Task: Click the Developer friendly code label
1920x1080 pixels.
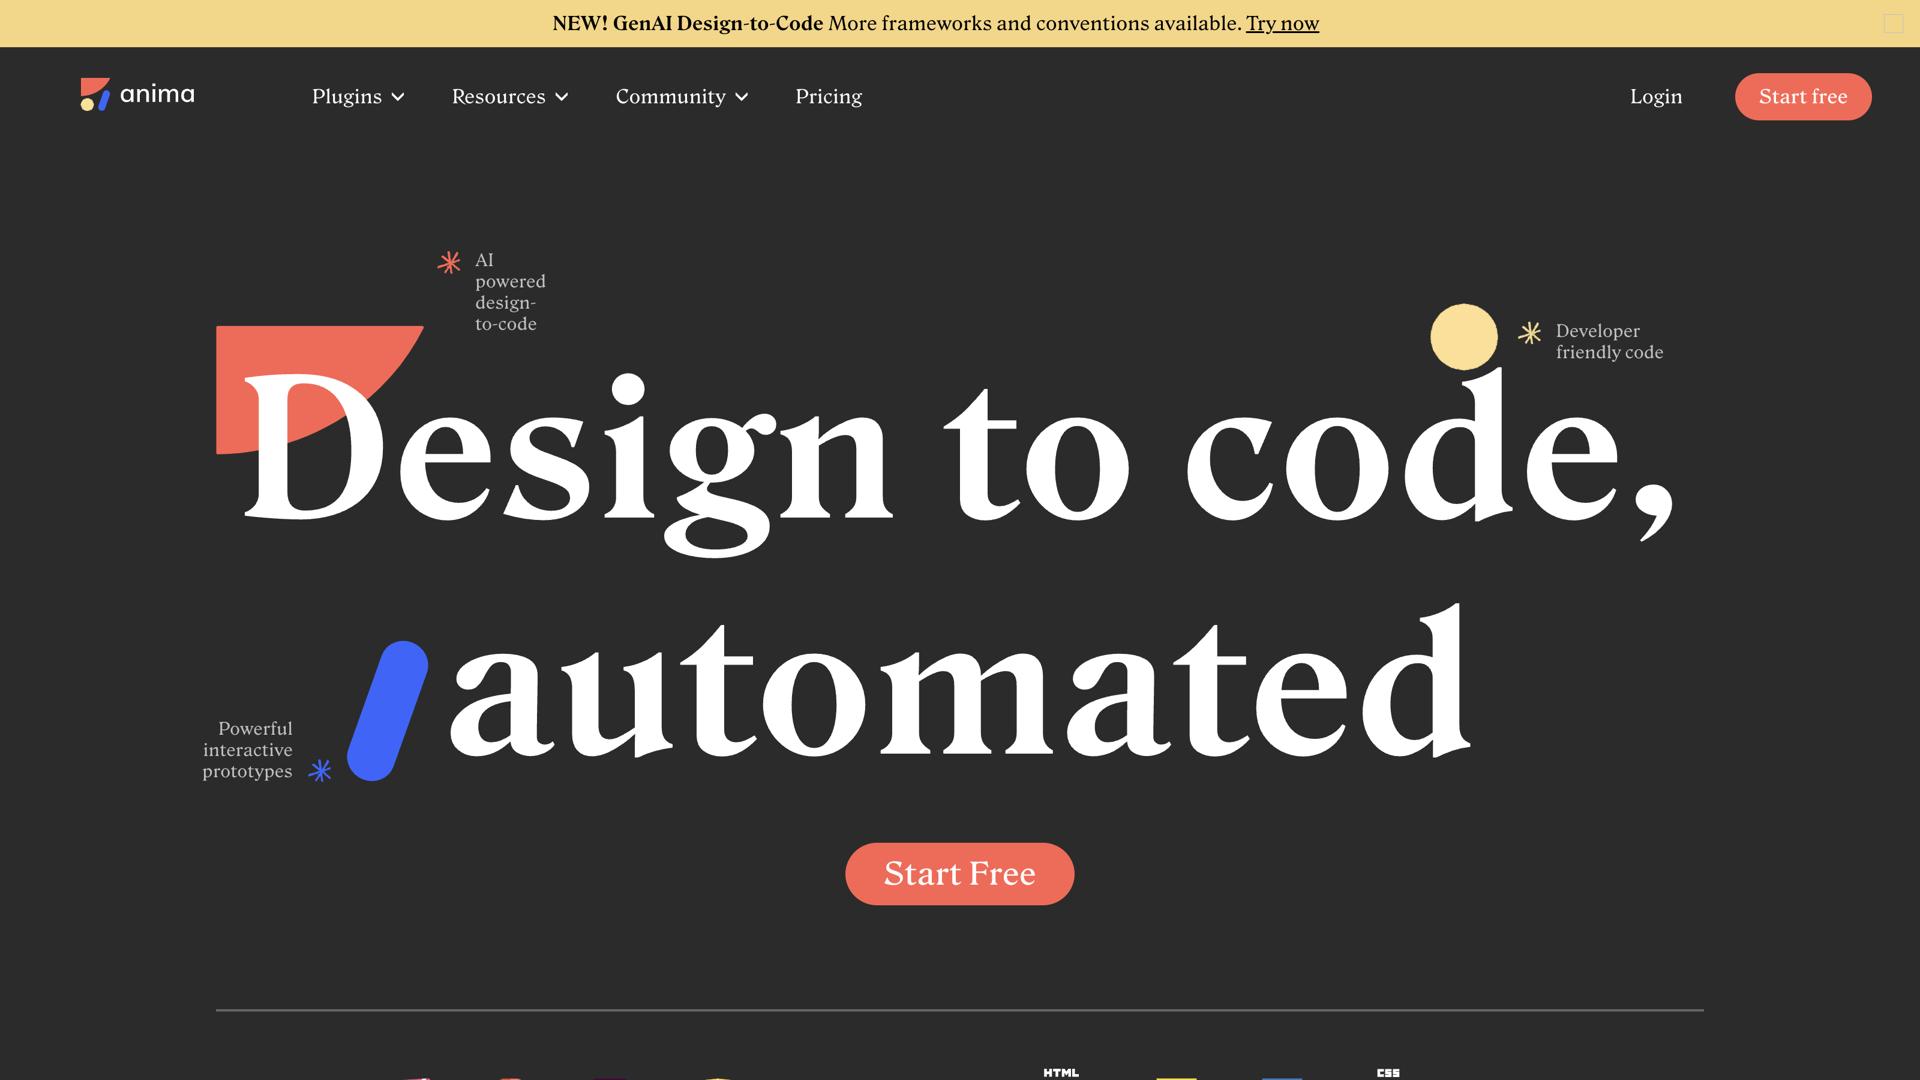Action: click(x=1608, y=342)
